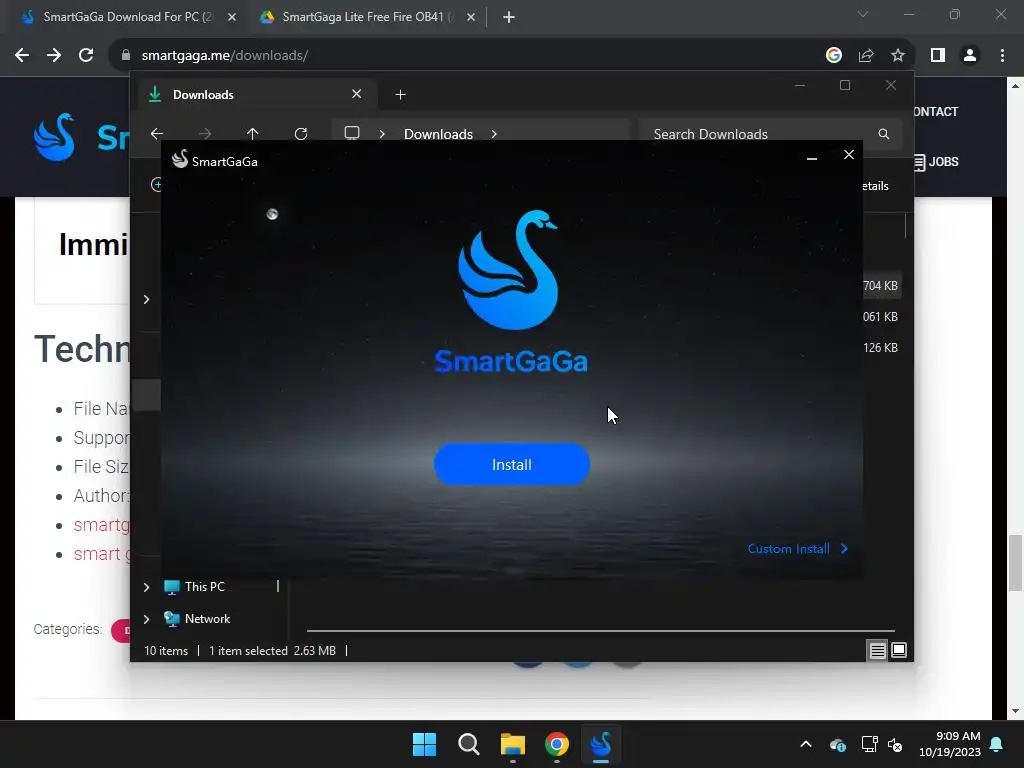Screen dimensions: 1024x768
Task: Go forward in Chrome
Action: 54,56
